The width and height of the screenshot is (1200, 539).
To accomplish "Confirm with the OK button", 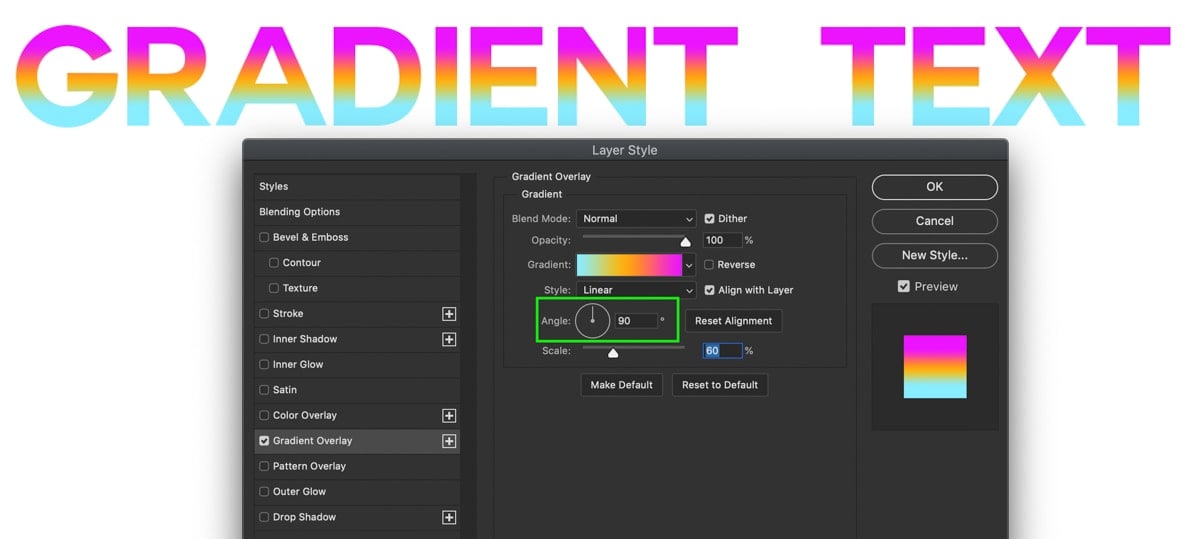I will coord(935,187).
